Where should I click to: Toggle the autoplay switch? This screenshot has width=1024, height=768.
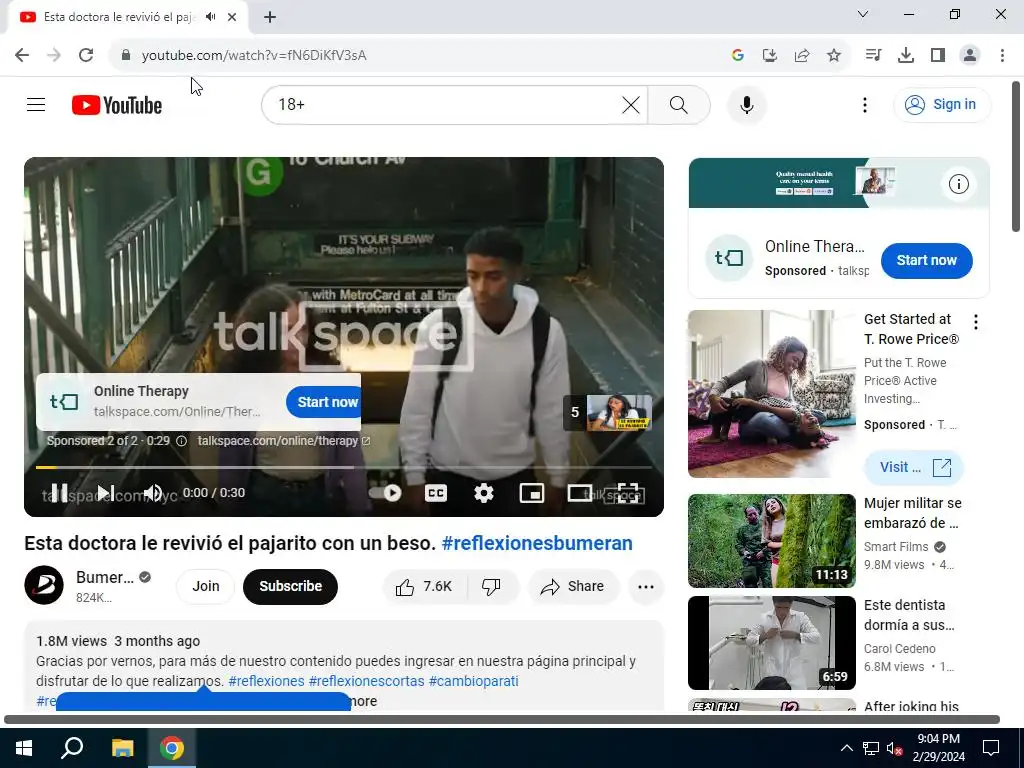[x=386, y=492]
